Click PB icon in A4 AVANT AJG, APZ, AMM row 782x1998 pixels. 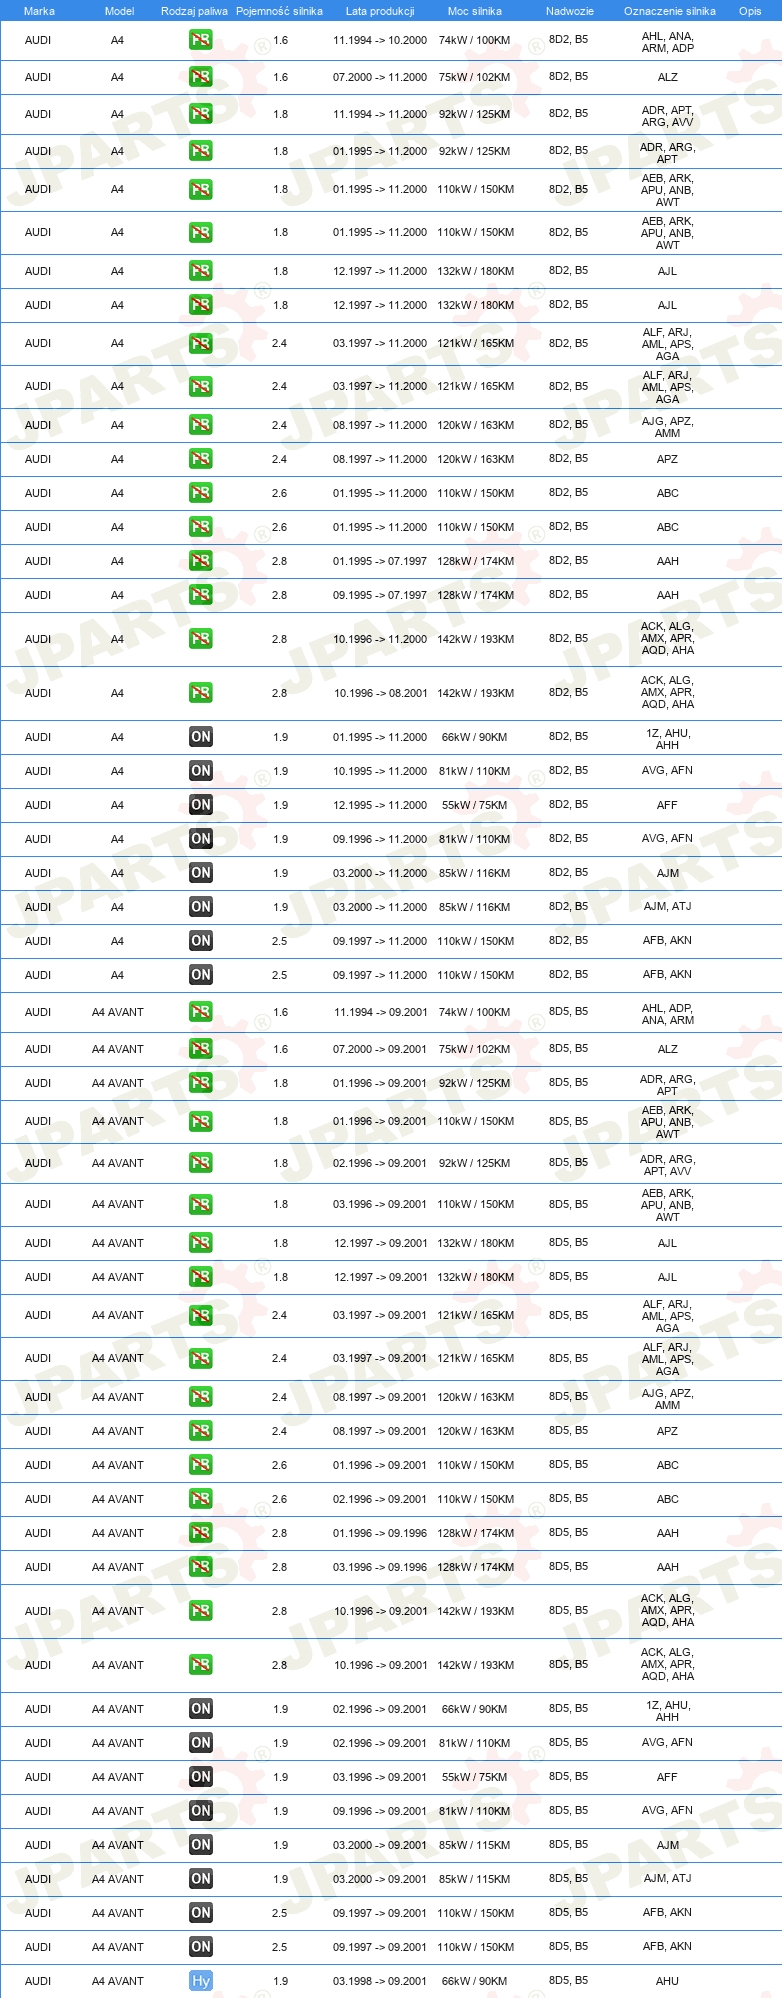(200, 1397)
